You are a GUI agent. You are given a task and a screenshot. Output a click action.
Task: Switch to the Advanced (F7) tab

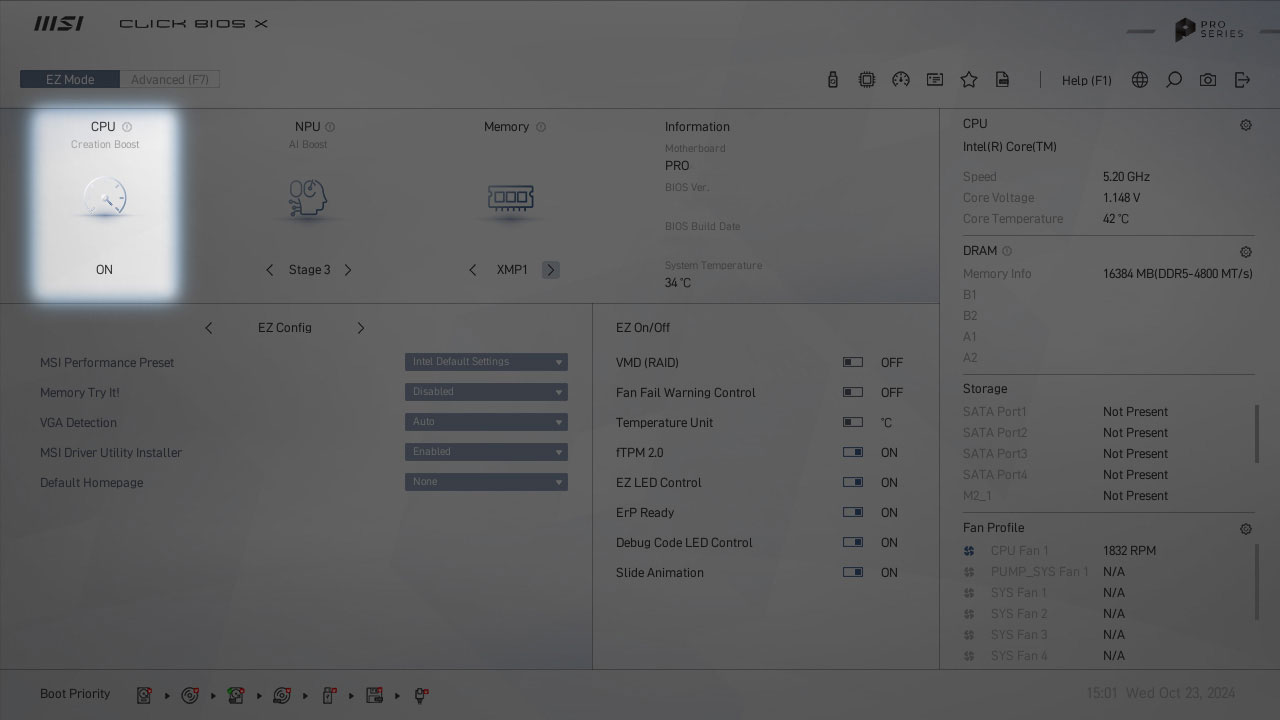tap(170, 80)
